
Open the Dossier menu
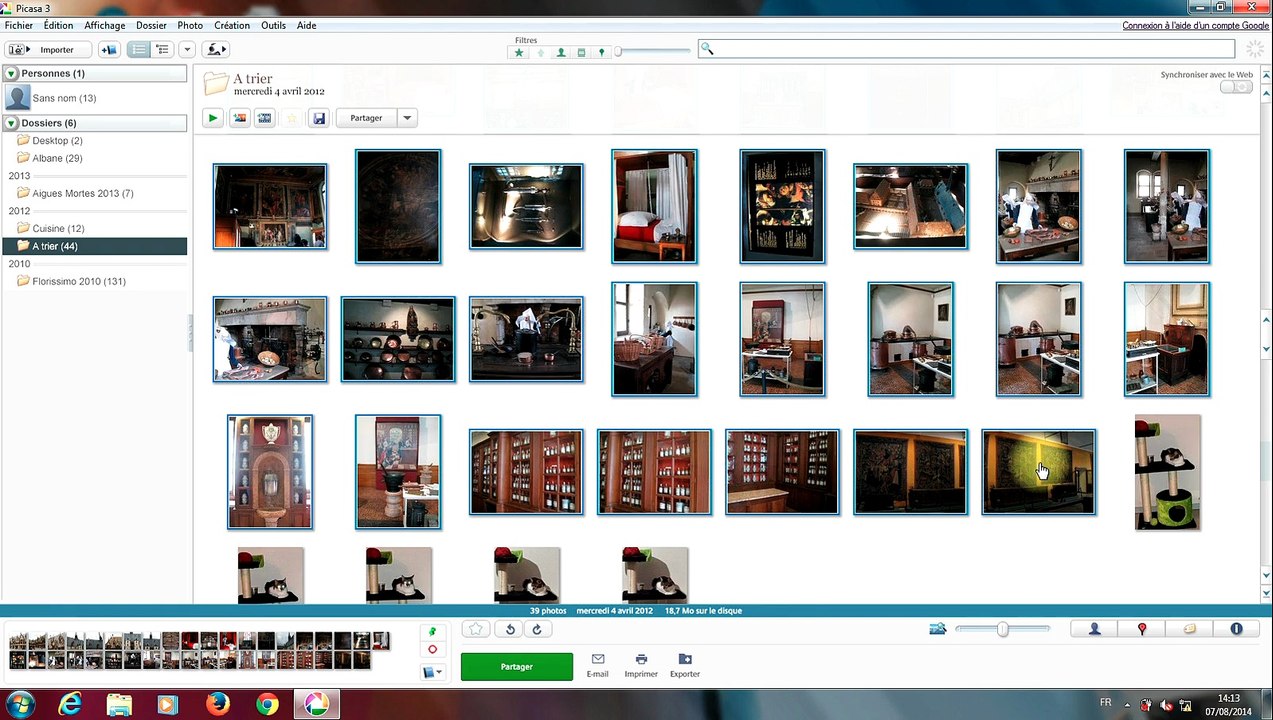(151, 26)
